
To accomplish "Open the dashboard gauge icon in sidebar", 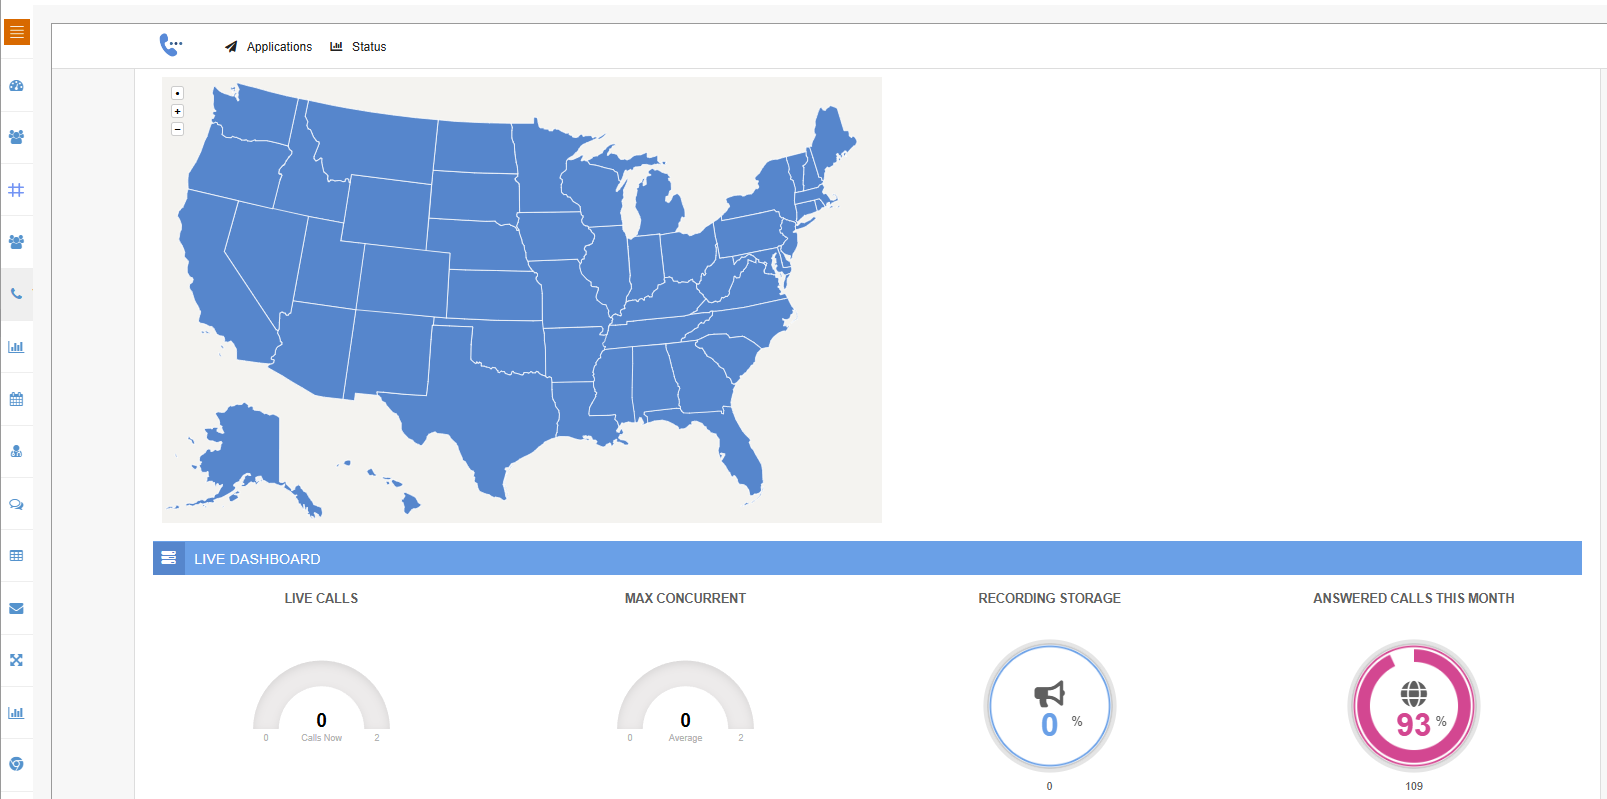I will coord(16,85).
